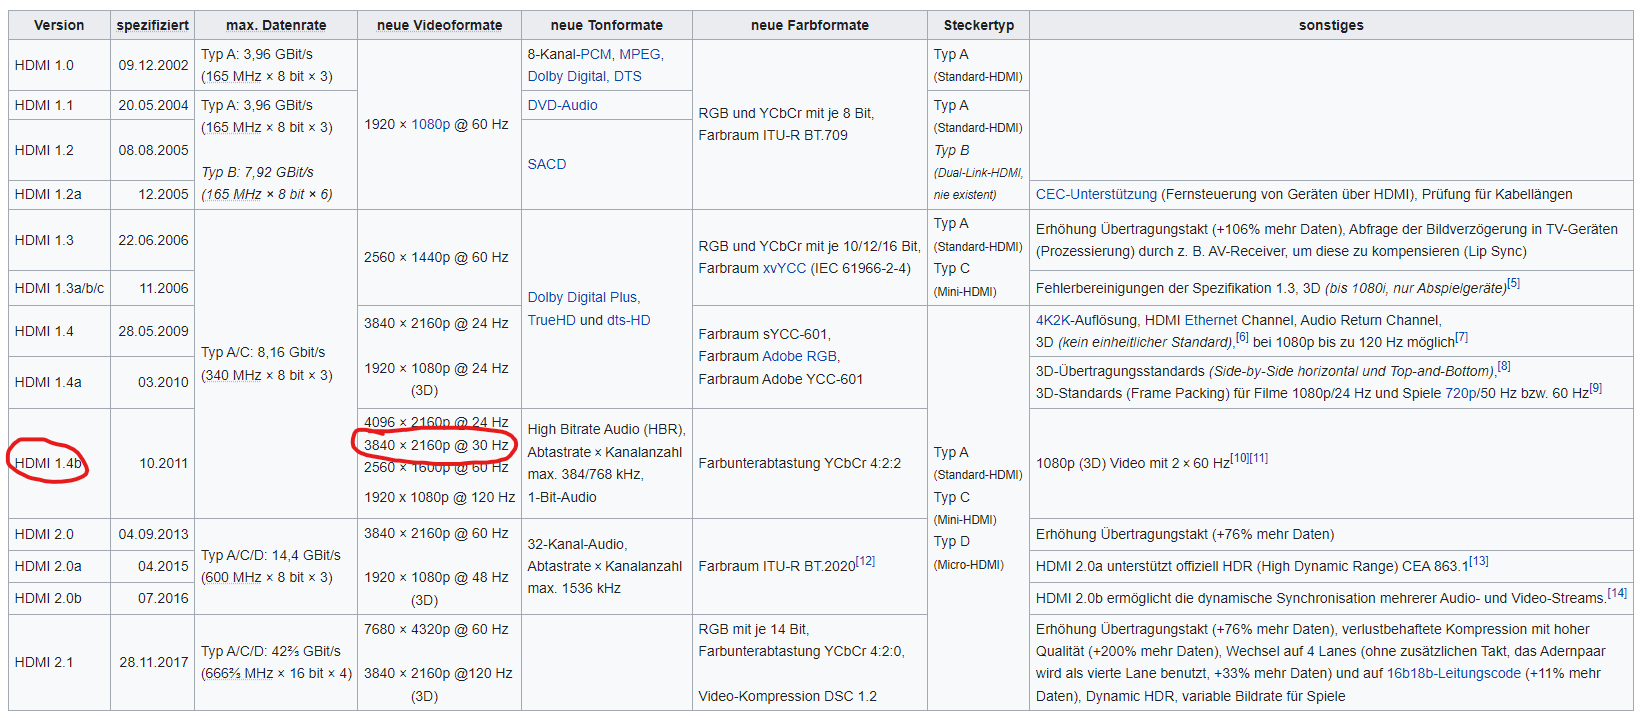1641x718 pixels.
Task: Click the date 28.11.2017
Action: point(153,662)
